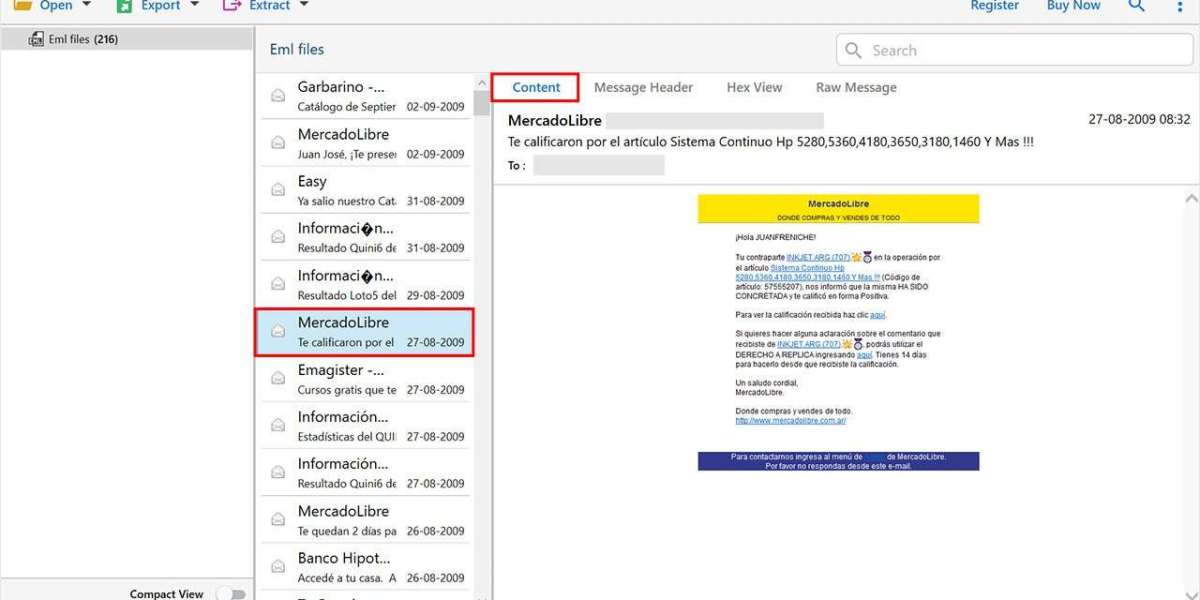
Task: Select 'Resultado Quini6' email dated 31-08-2009
Action: 366,237
